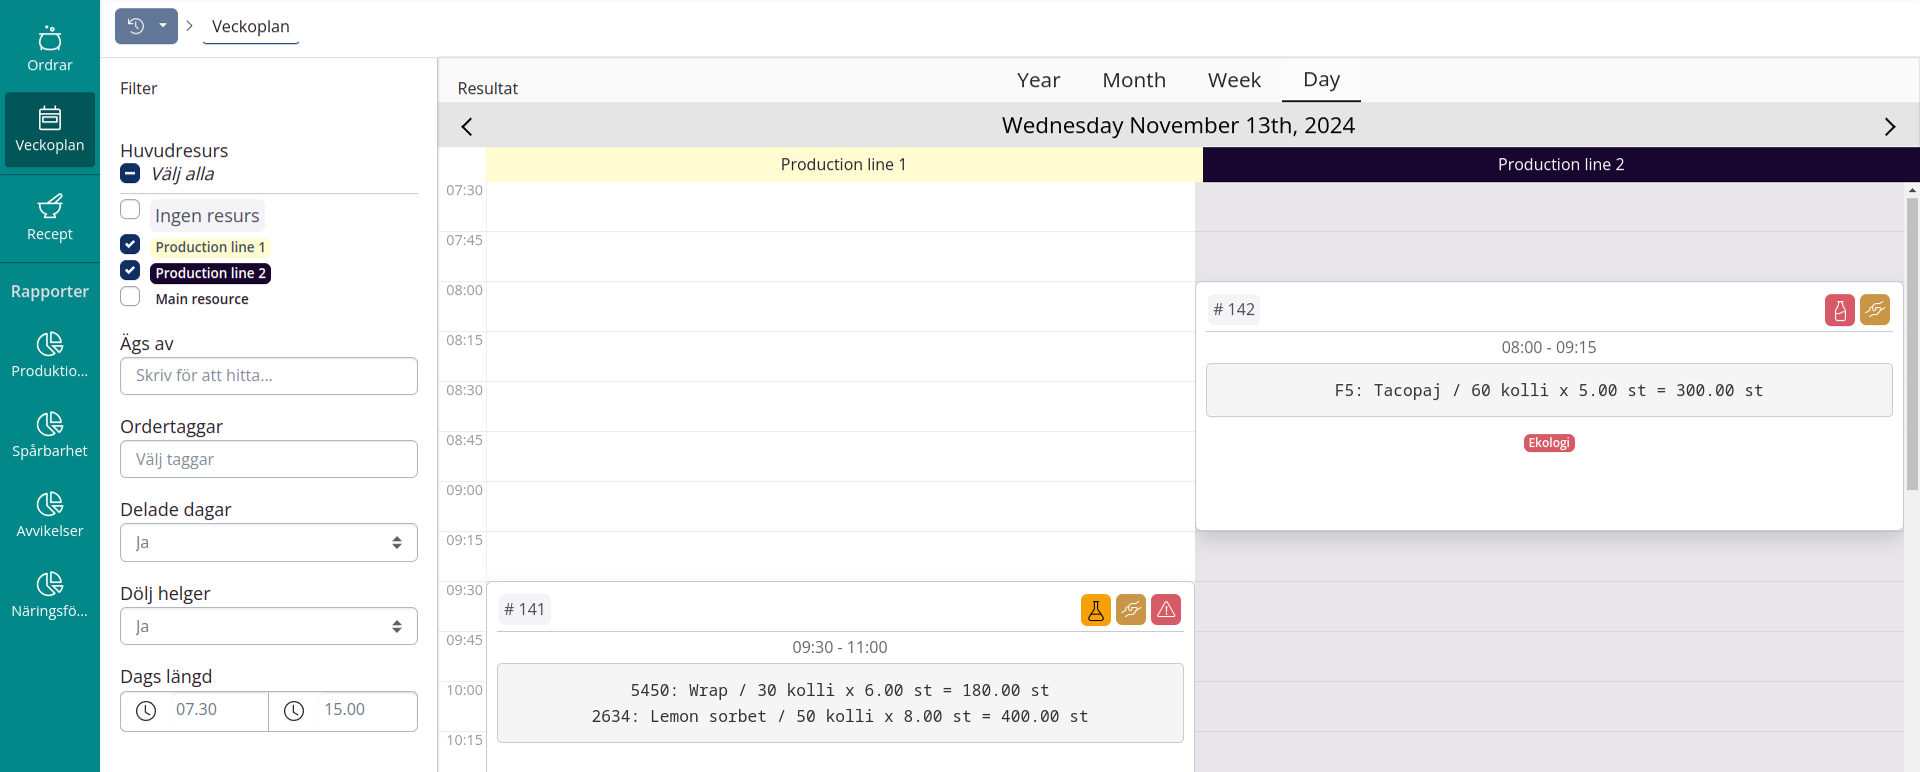
Task: Open the Spårbarhet report icon
Action: pos(49,434)
